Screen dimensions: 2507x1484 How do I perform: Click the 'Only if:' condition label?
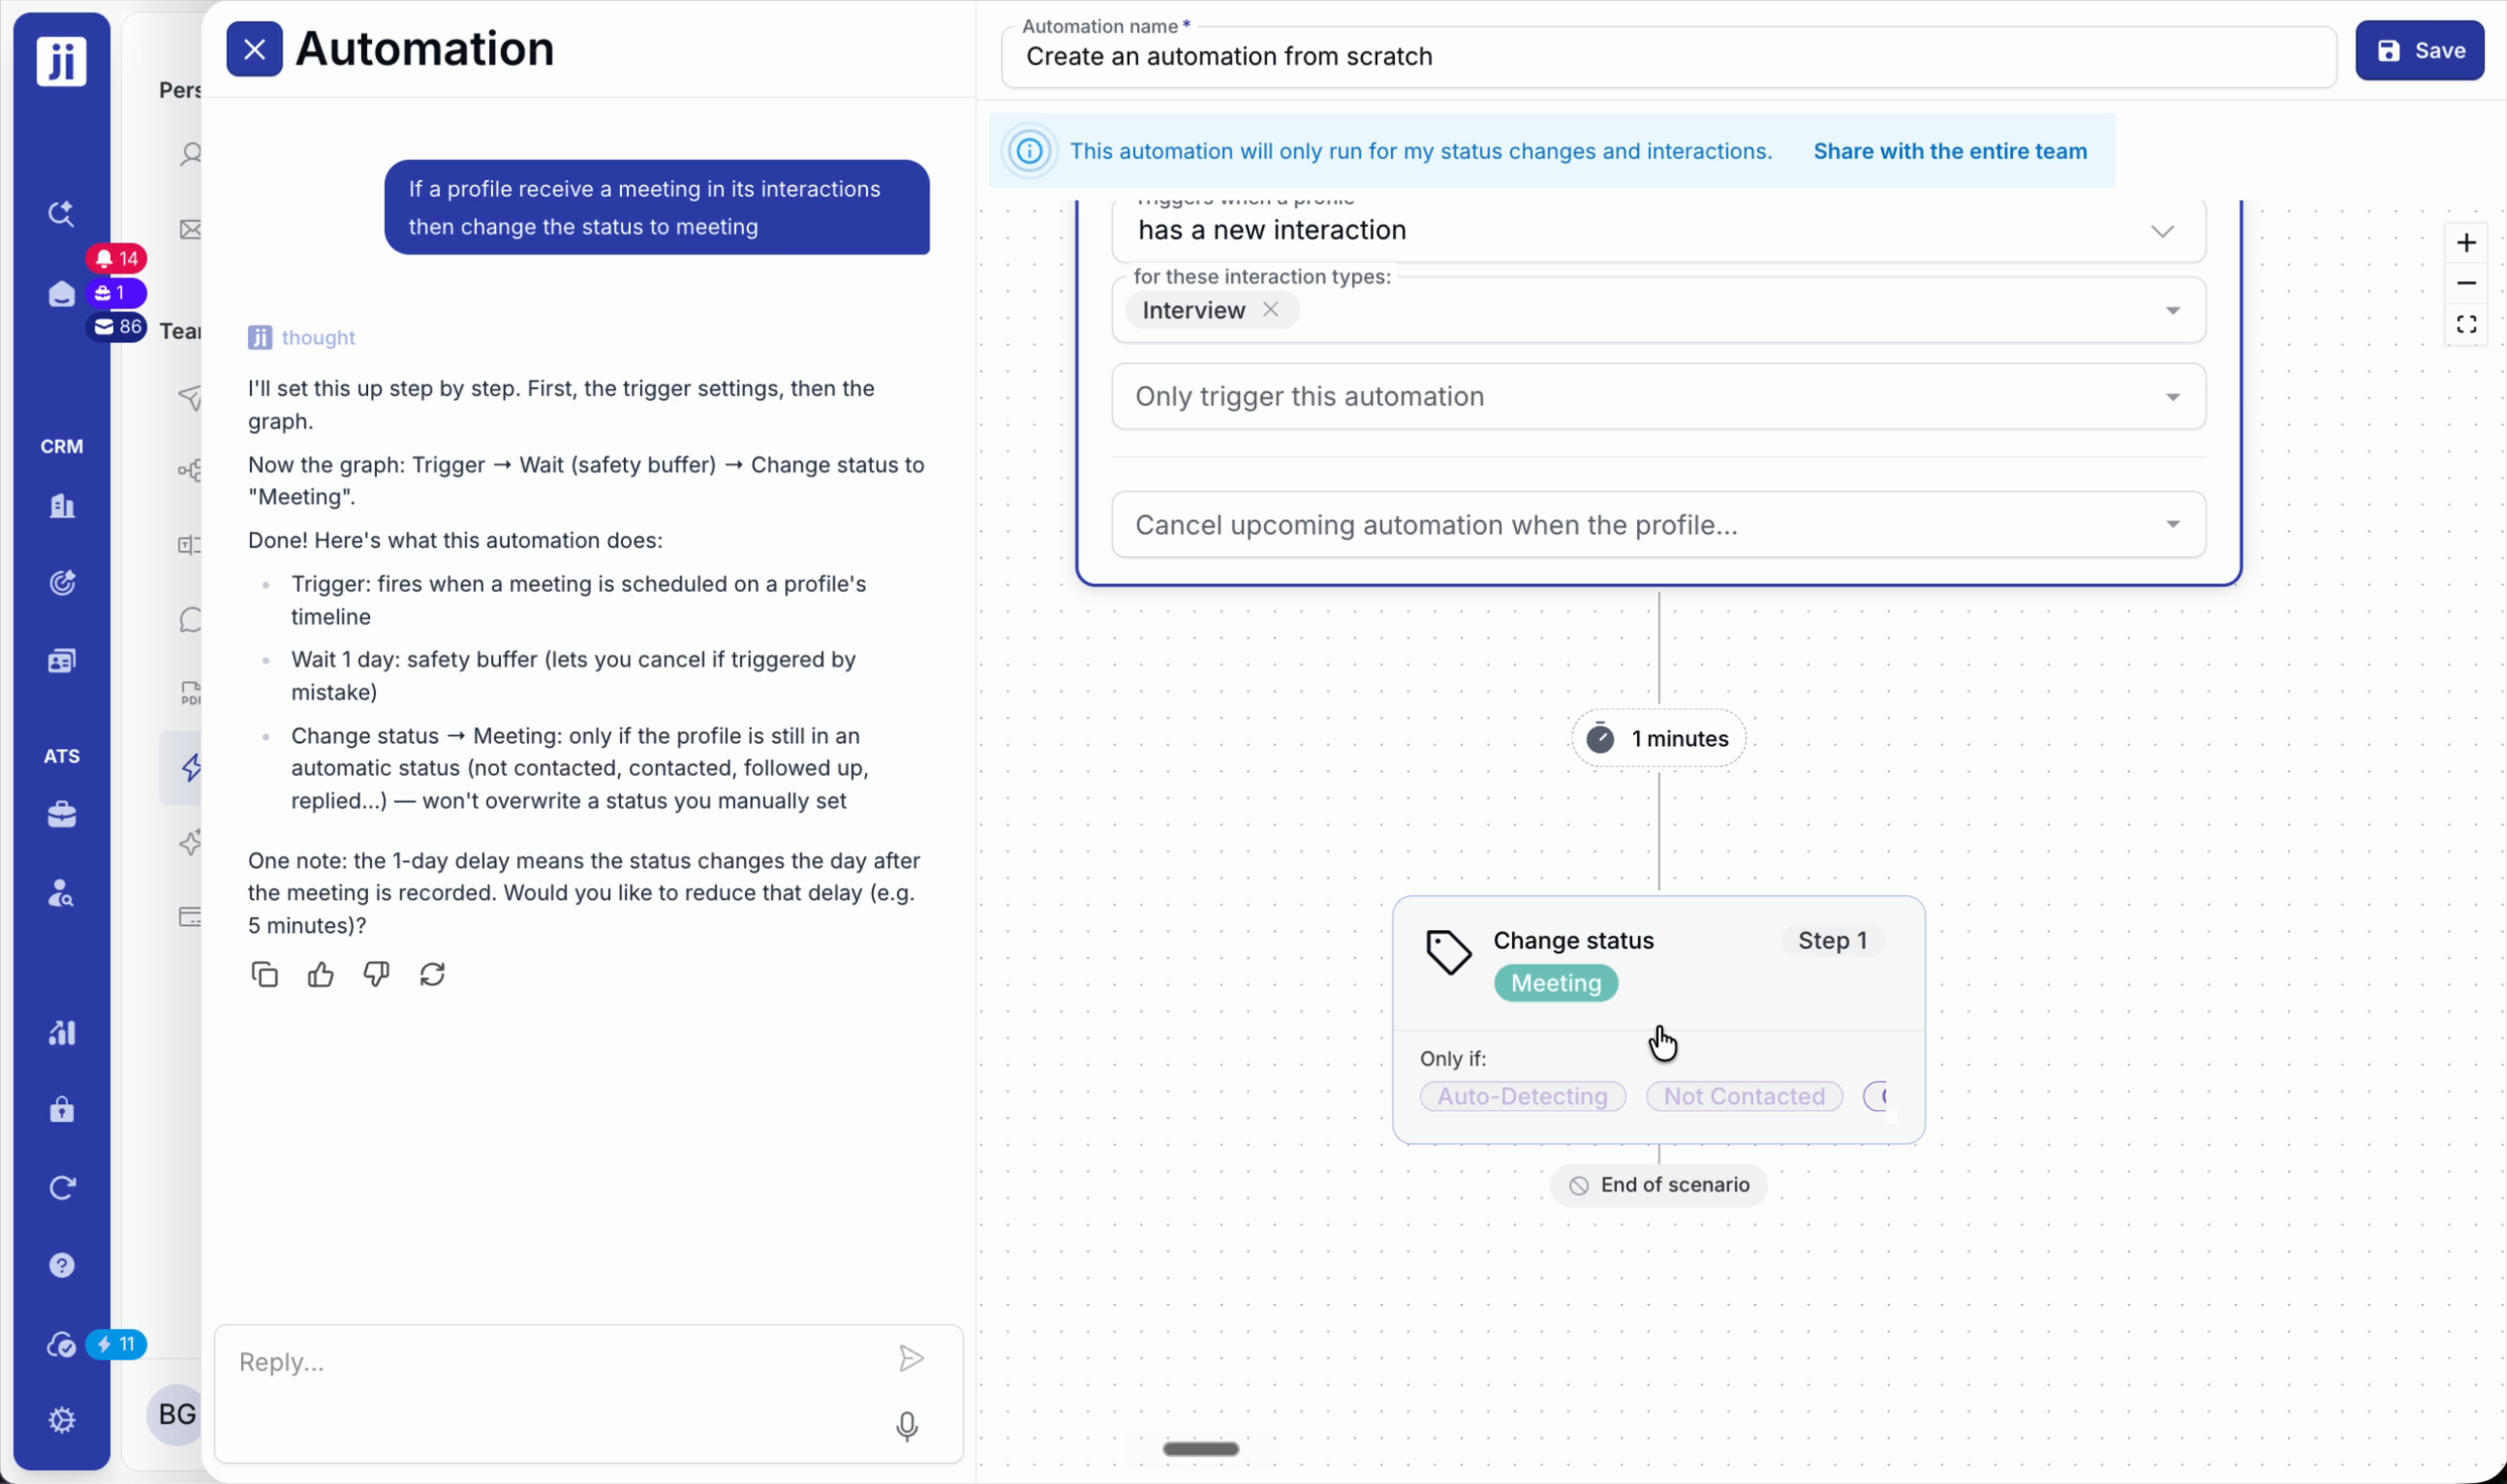pos(1453,1059)
